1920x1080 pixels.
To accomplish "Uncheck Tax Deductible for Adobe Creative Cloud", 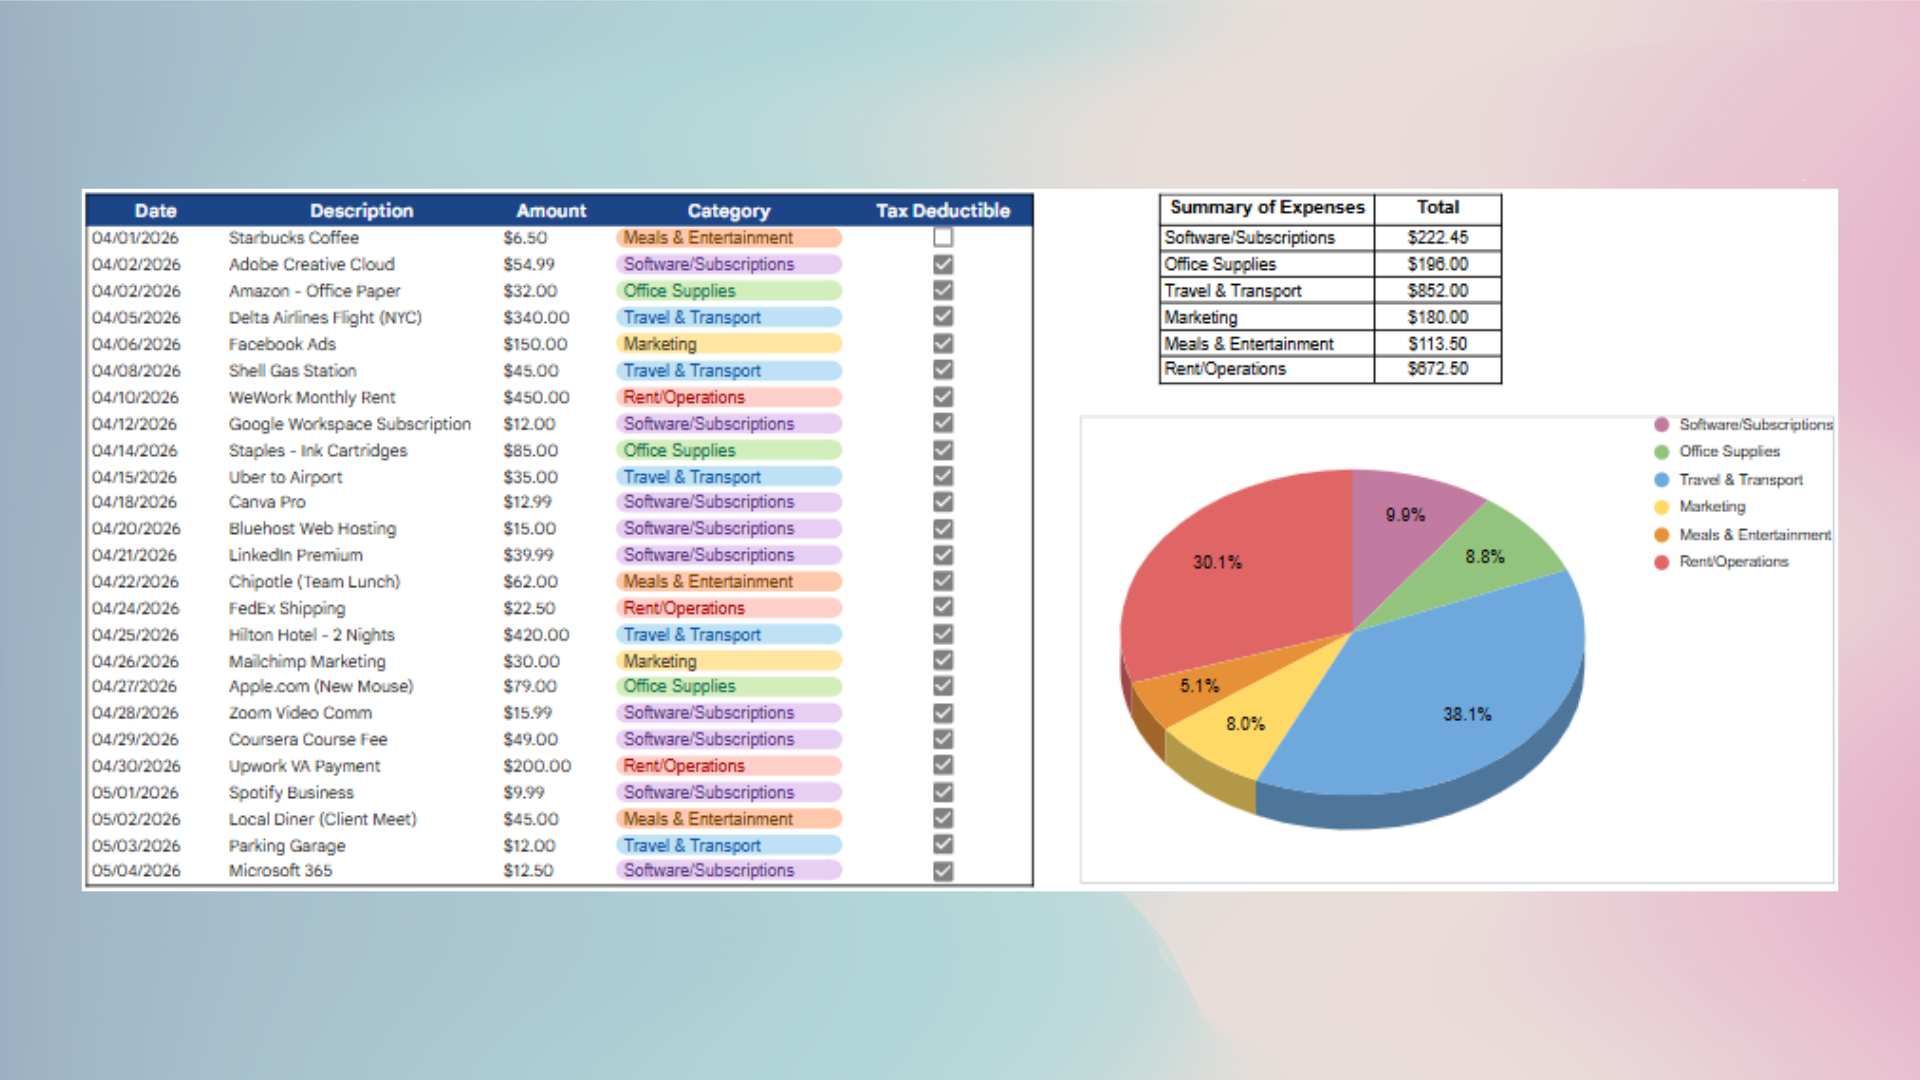I will (943, 264).
